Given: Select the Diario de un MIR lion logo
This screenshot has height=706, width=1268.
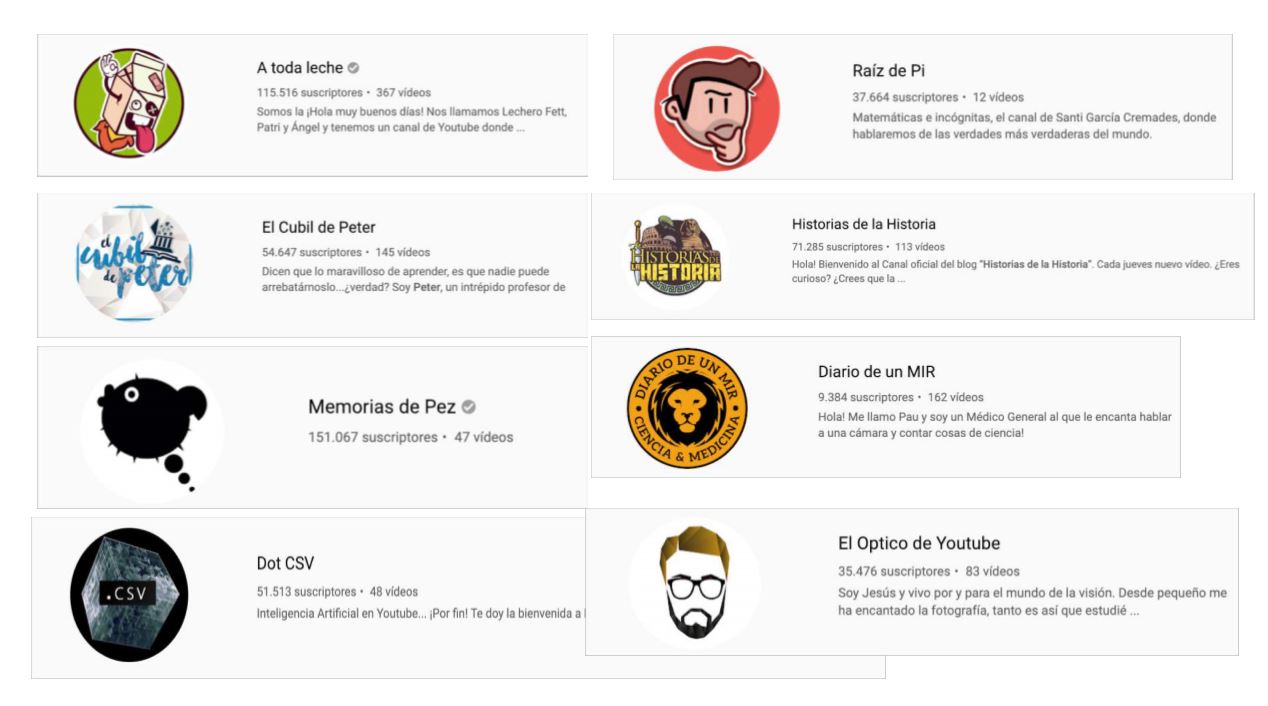Looking at the screenshot, I should (x=687, y=408).
